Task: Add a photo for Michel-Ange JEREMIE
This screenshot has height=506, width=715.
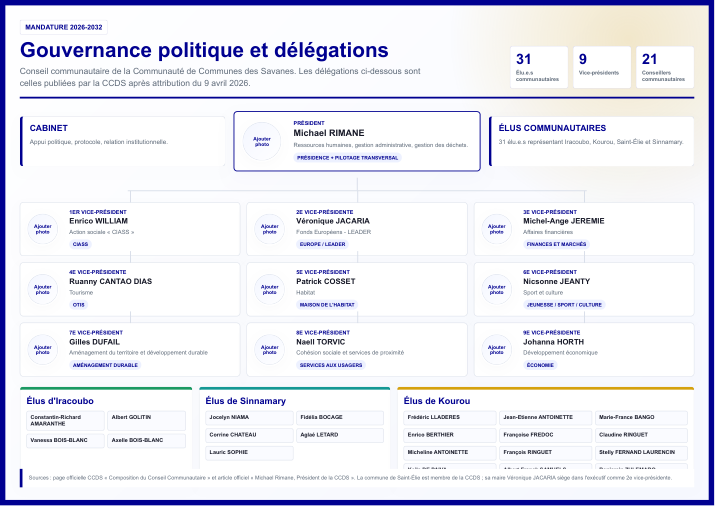Action: click(497, 229)
